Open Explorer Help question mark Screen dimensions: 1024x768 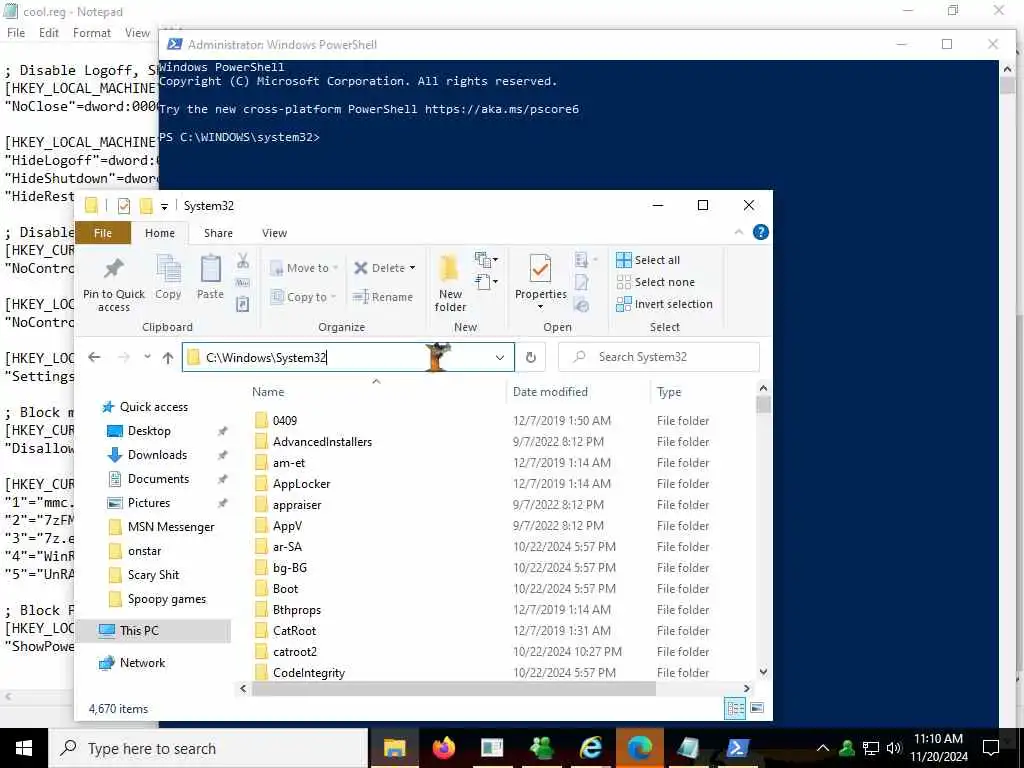point(760,232)
